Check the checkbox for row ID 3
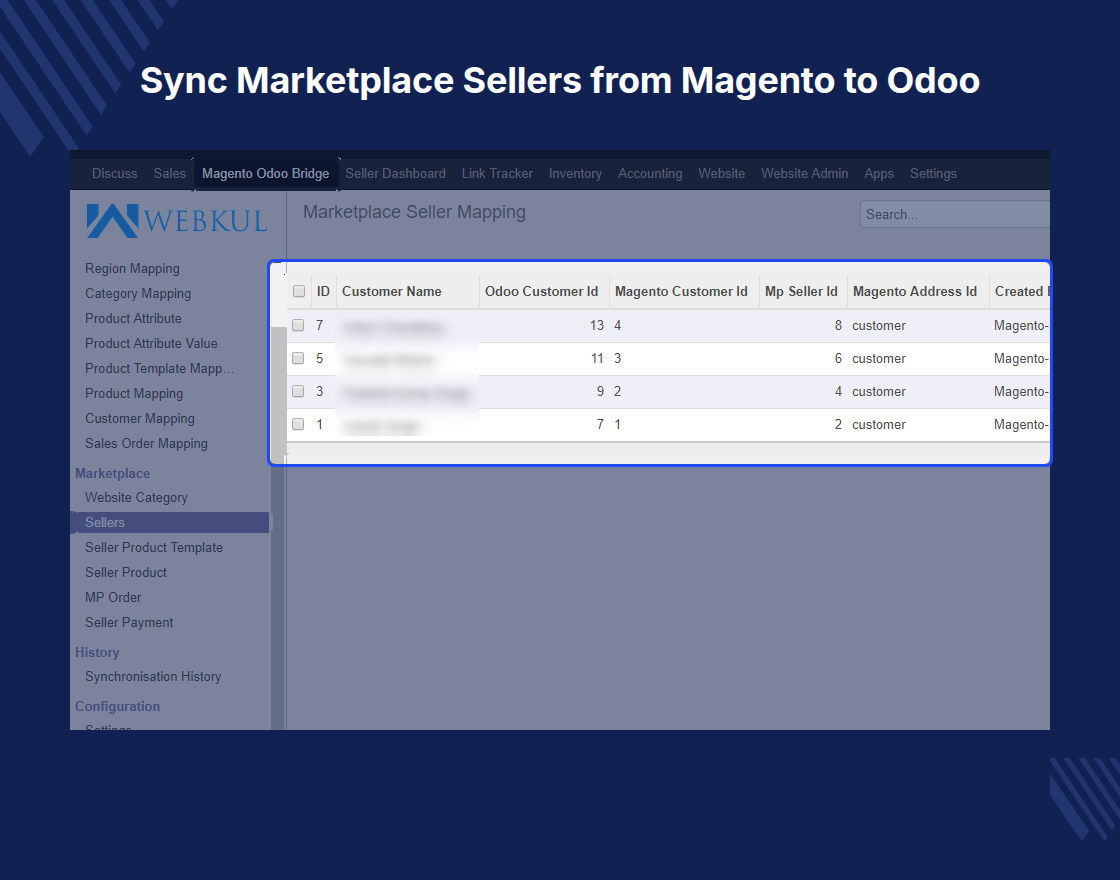1120x880 pixels. click(x=299, y=391)
